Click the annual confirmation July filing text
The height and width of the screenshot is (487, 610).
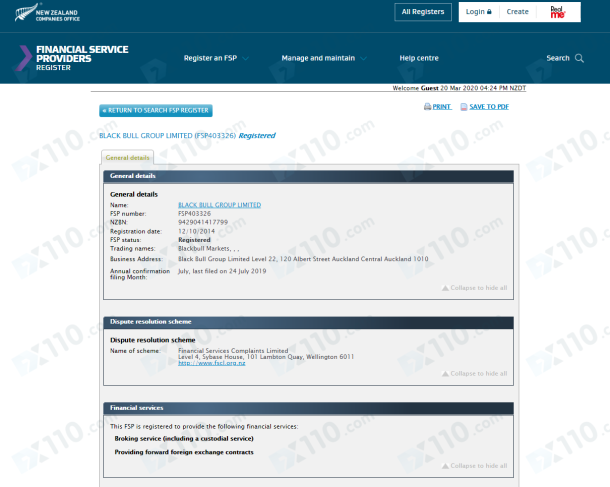(x=222, y=271)
